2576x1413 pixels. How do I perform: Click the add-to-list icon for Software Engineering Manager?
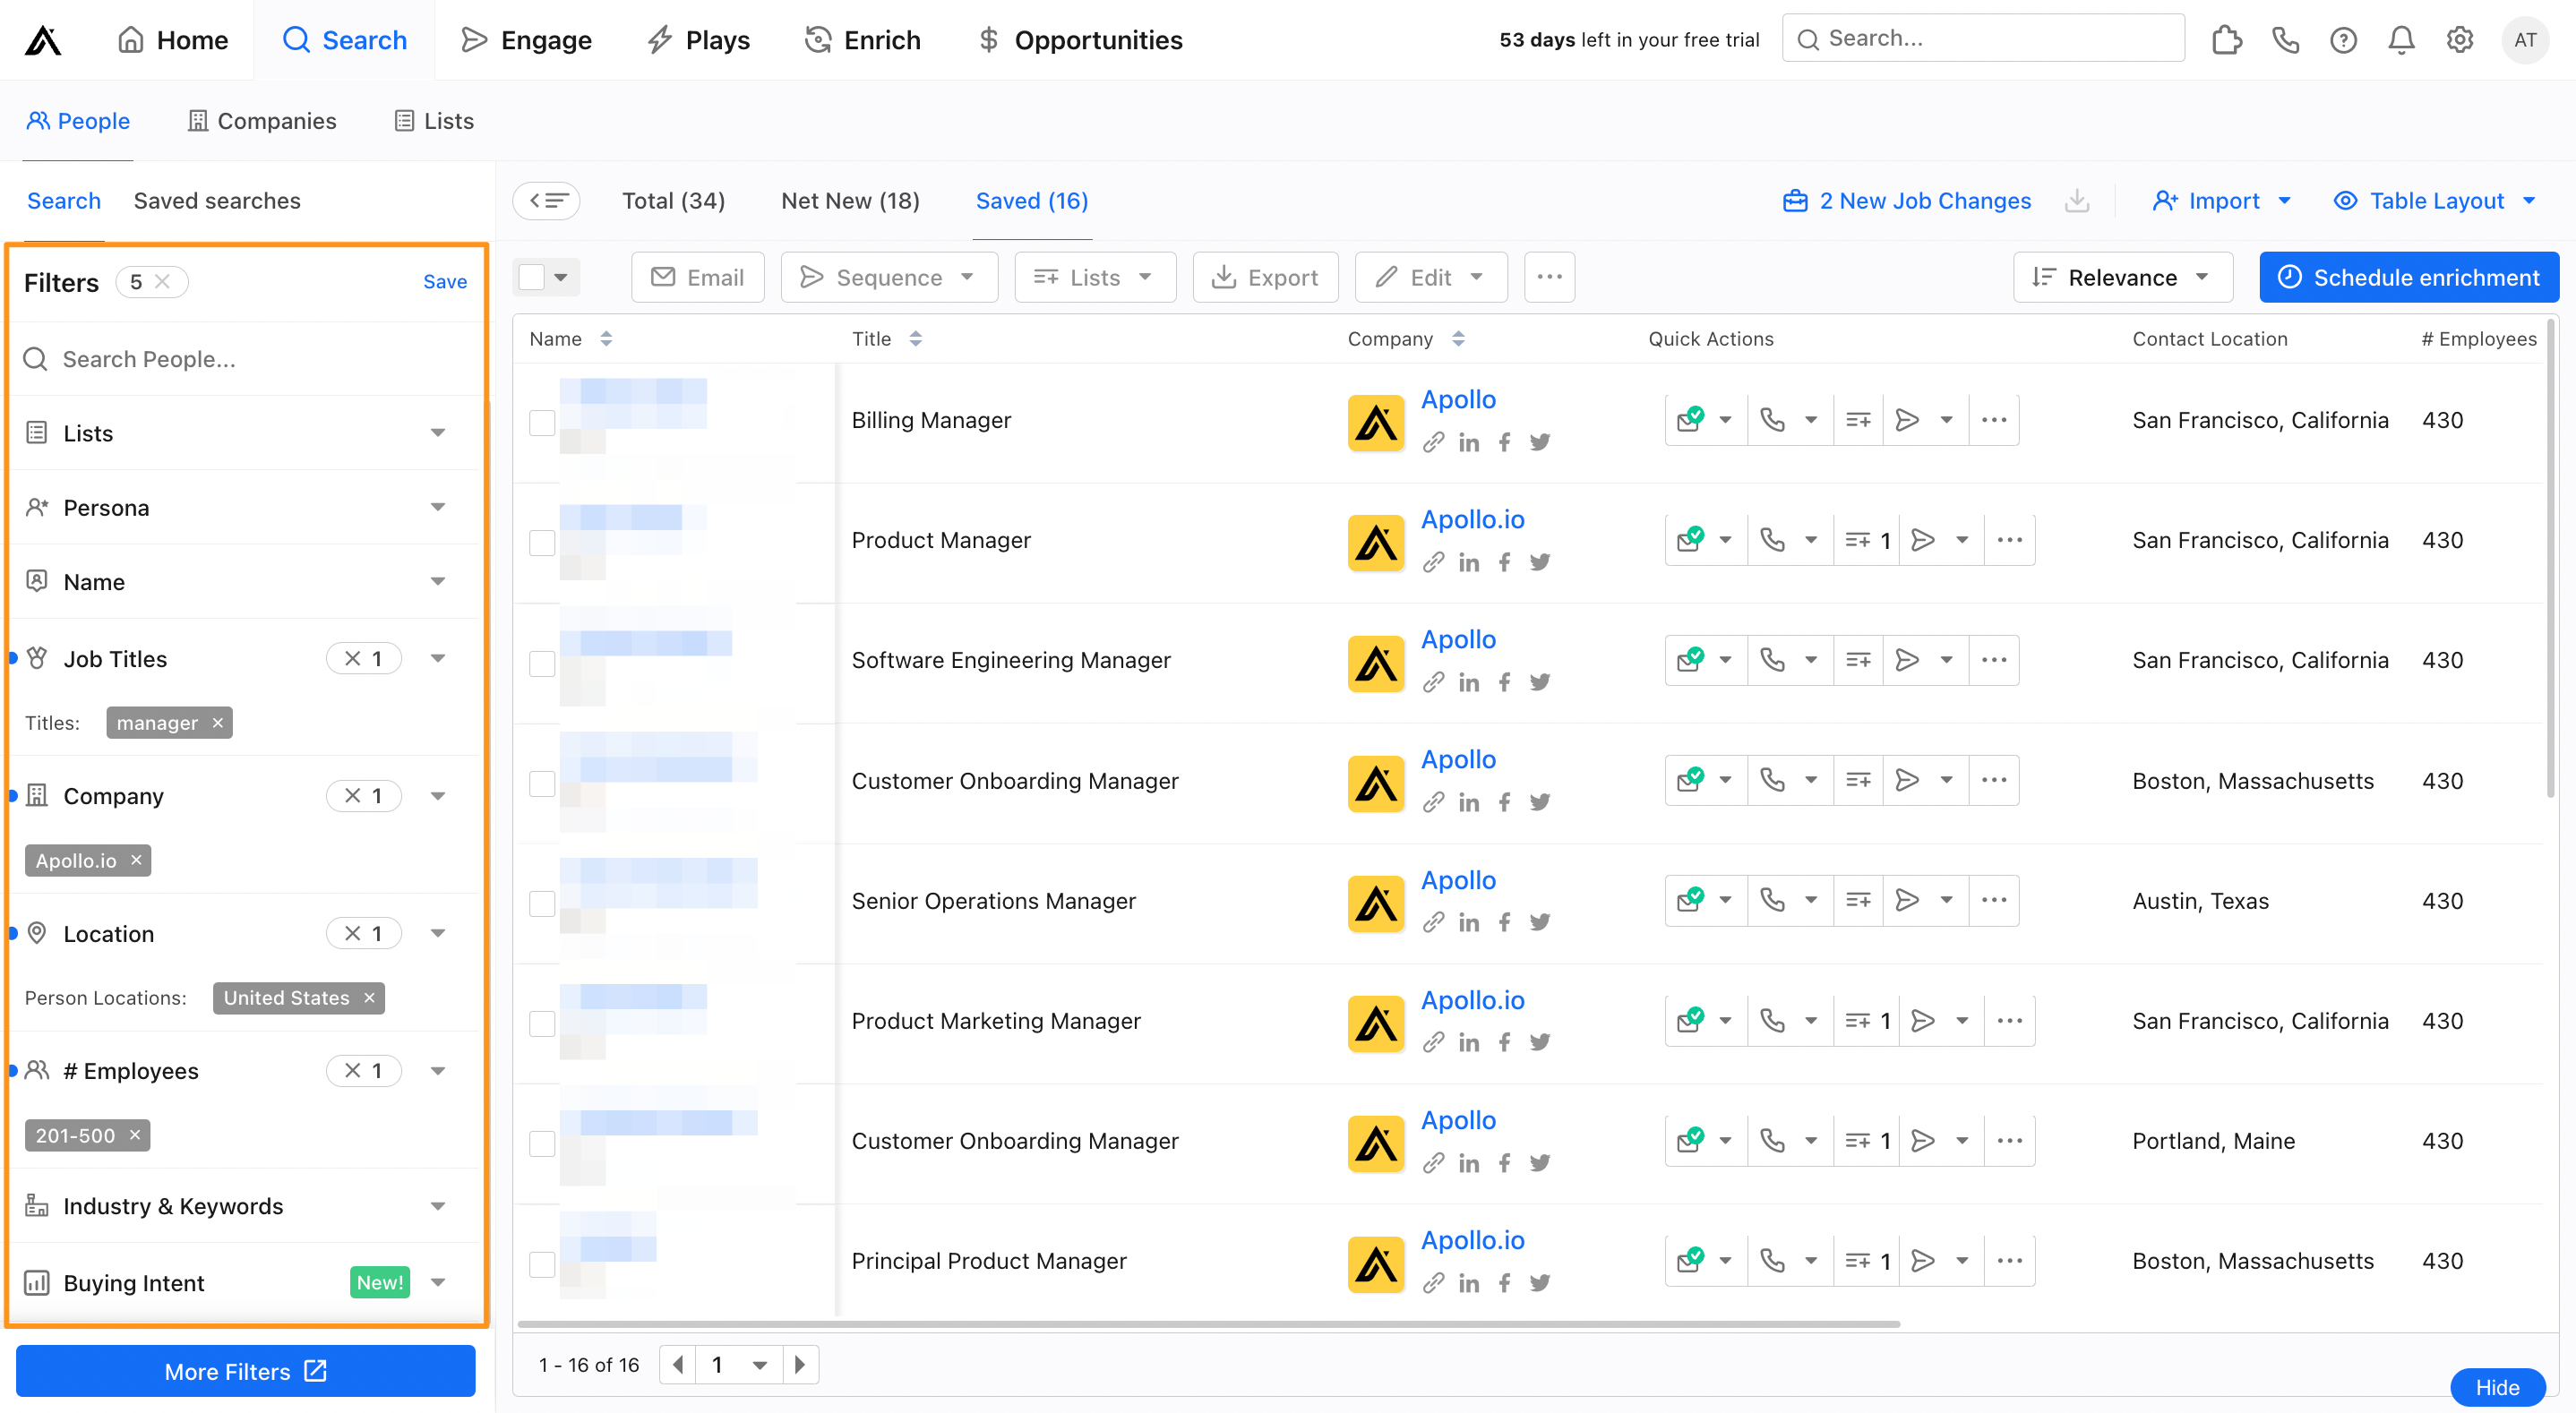tap(1858, 660)
